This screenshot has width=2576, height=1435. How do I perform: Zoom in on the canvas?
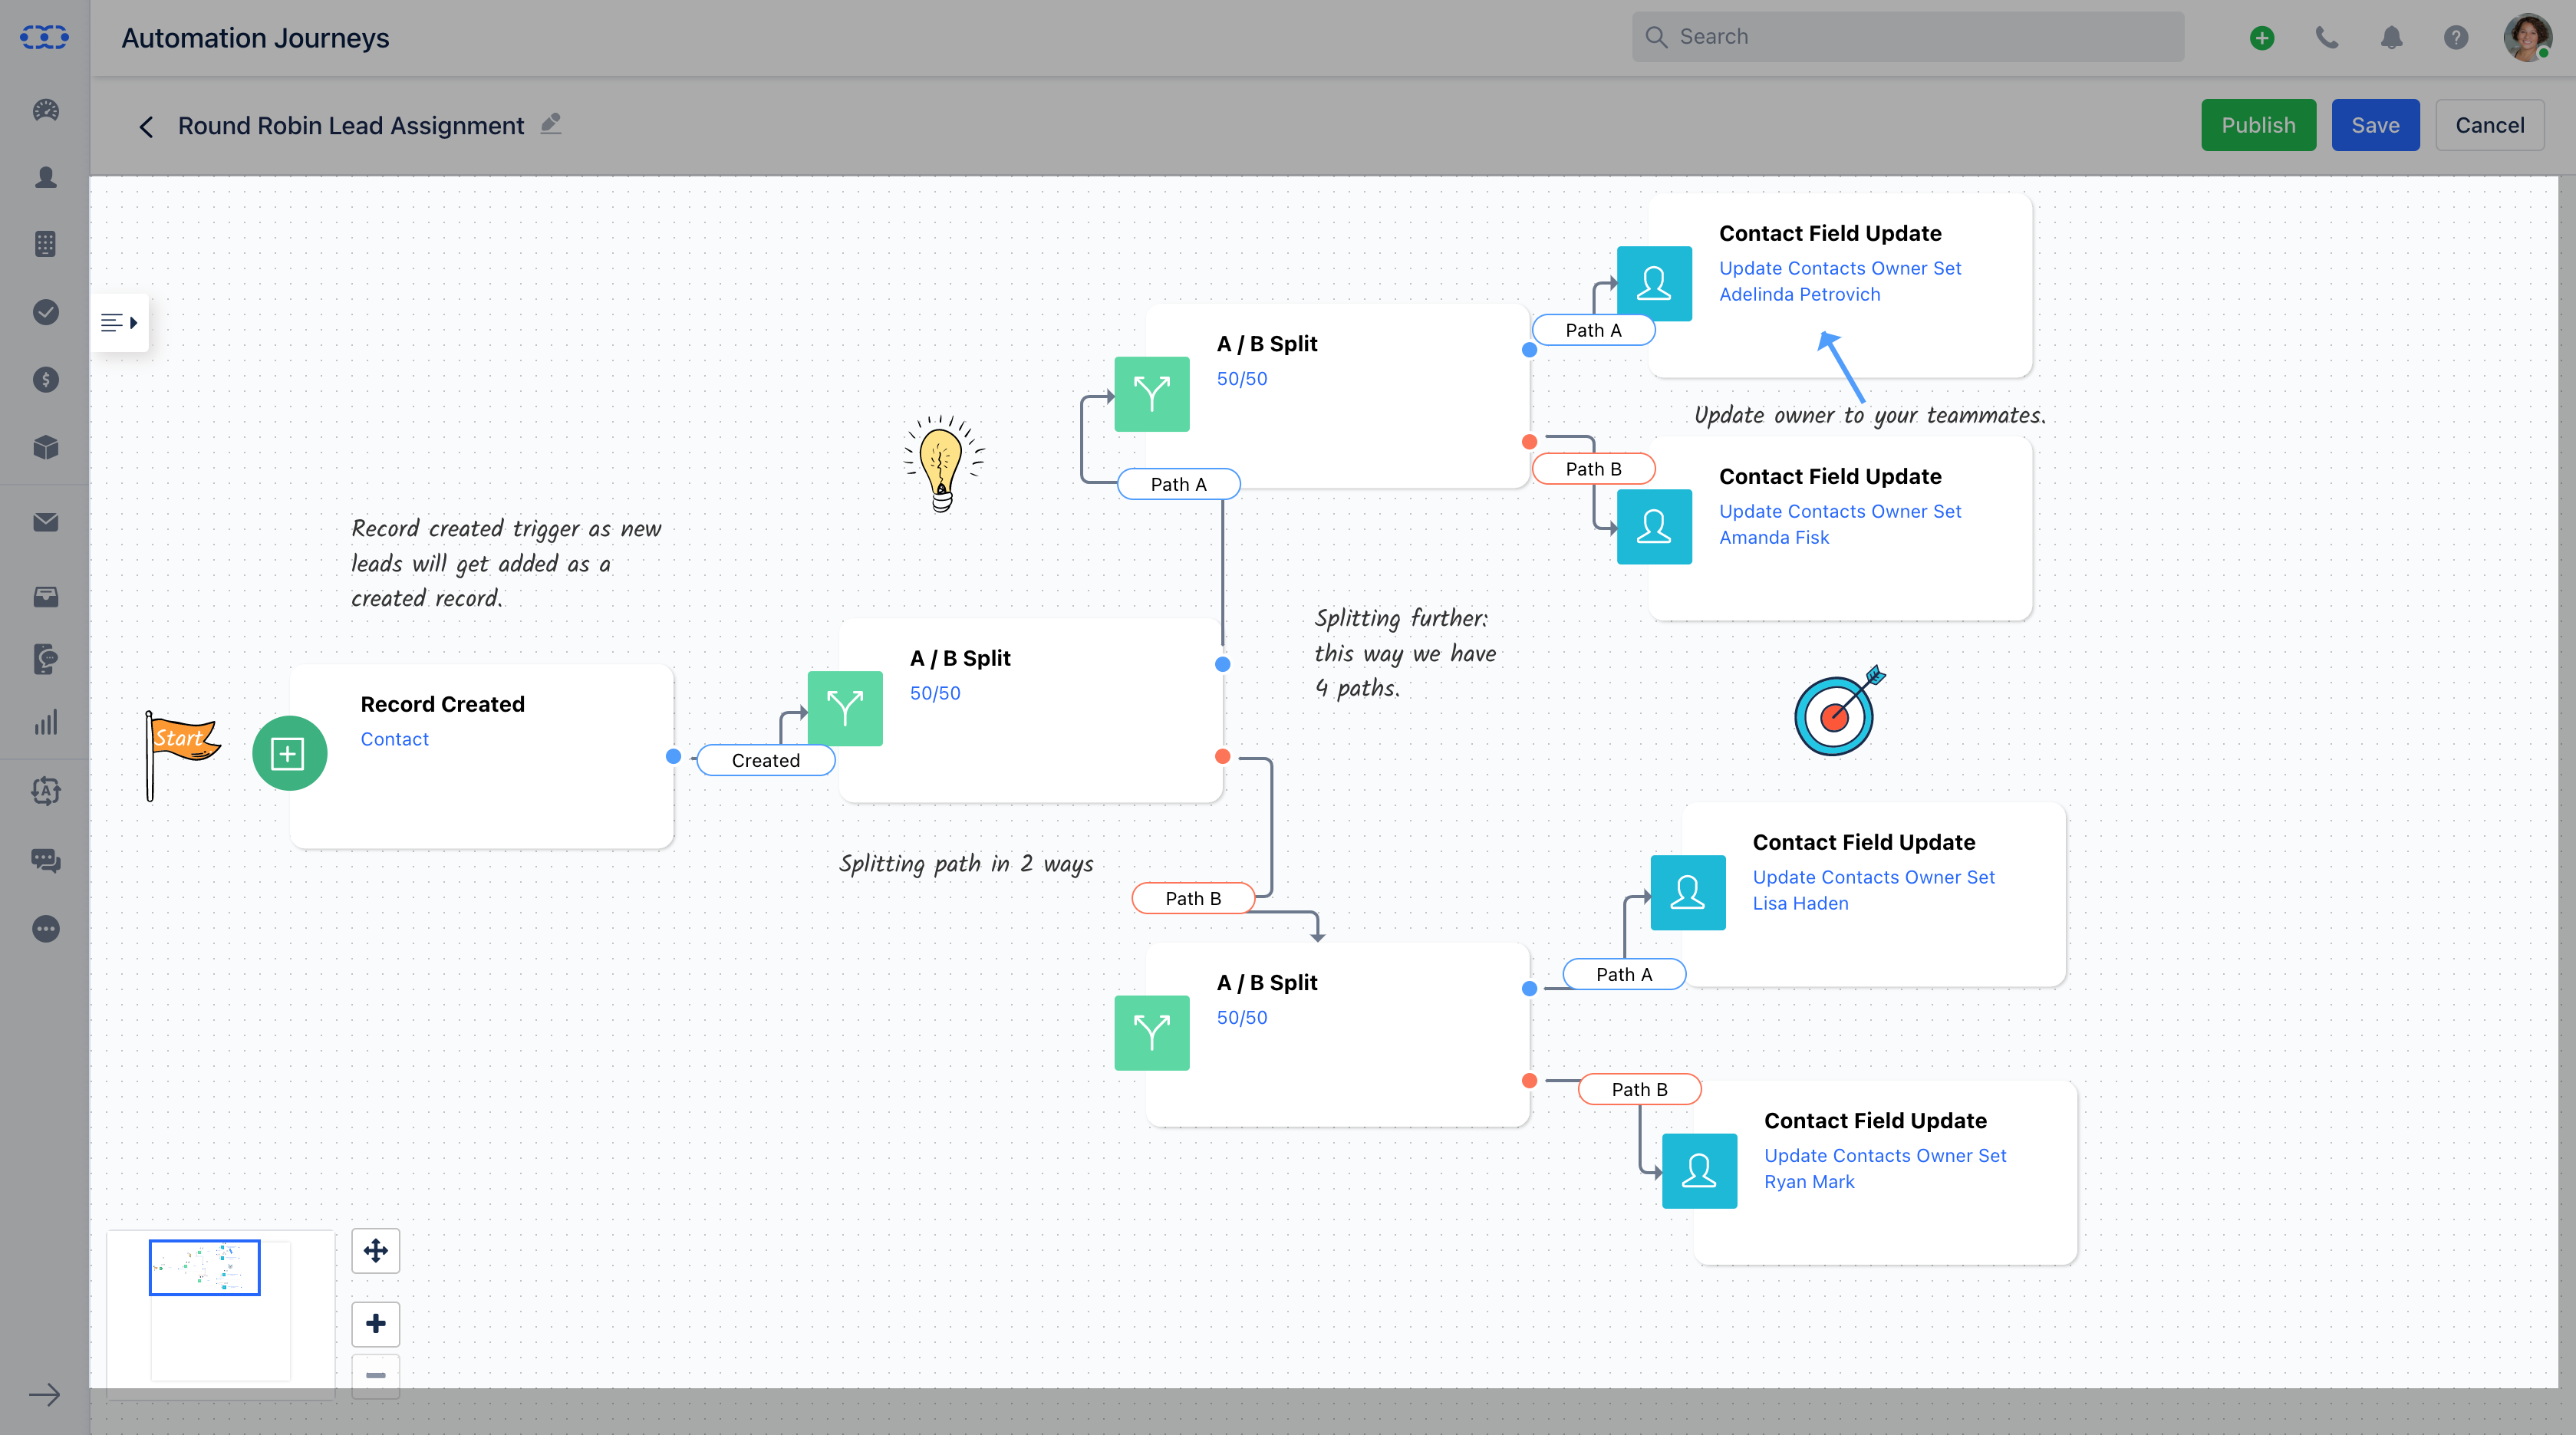click(376, 1324)
